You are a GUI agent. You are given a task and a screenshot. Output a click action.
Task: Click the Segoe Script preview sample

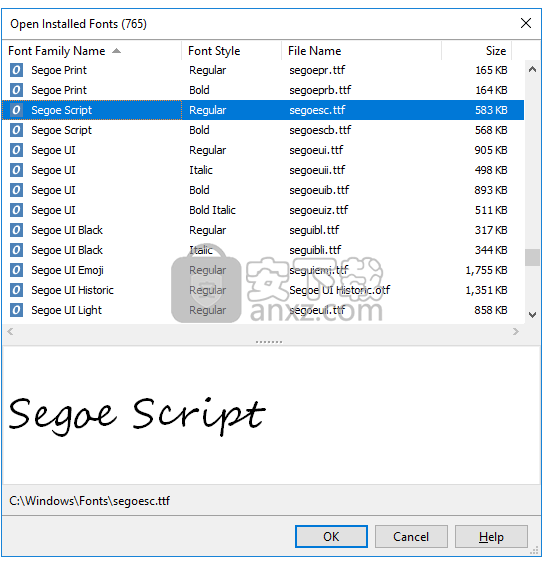tap(137, 416)
